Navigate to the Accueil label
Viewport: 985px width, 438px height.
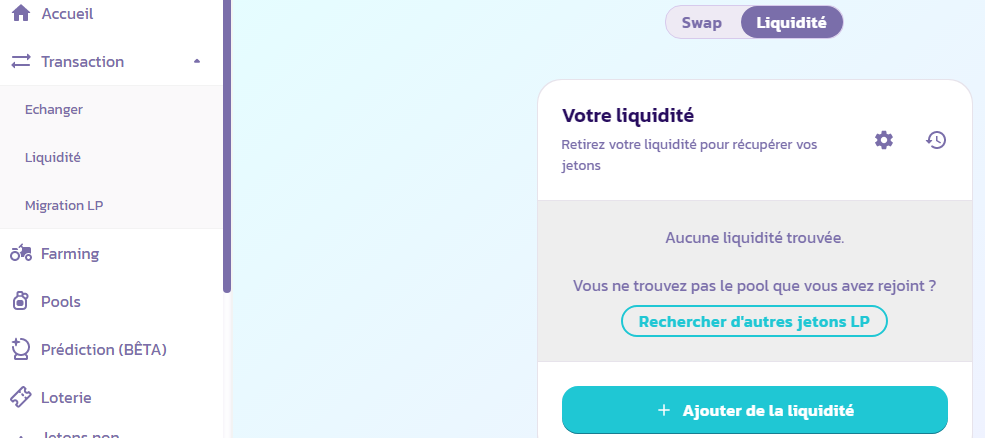click(x=67, y=13)
